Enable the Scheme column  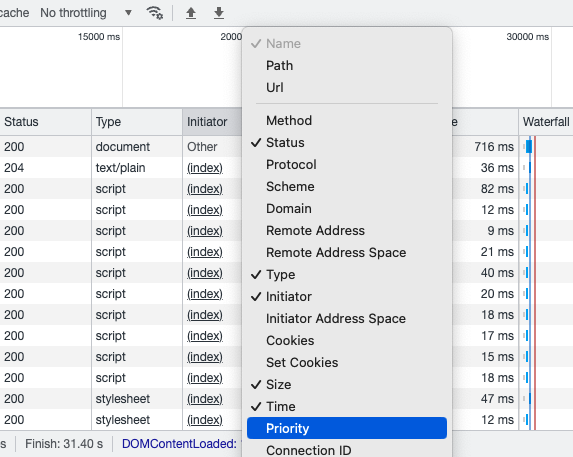click(346, 186)
